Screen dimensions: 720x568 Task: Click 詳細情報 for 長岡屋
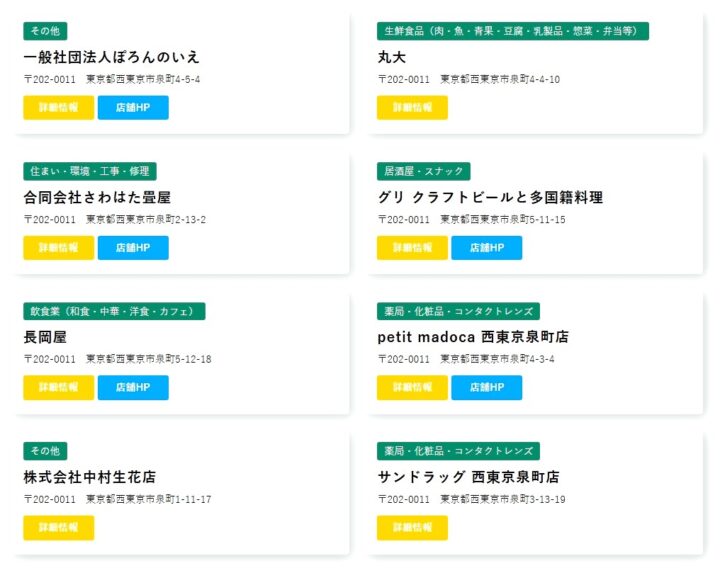tap(58, 388)
